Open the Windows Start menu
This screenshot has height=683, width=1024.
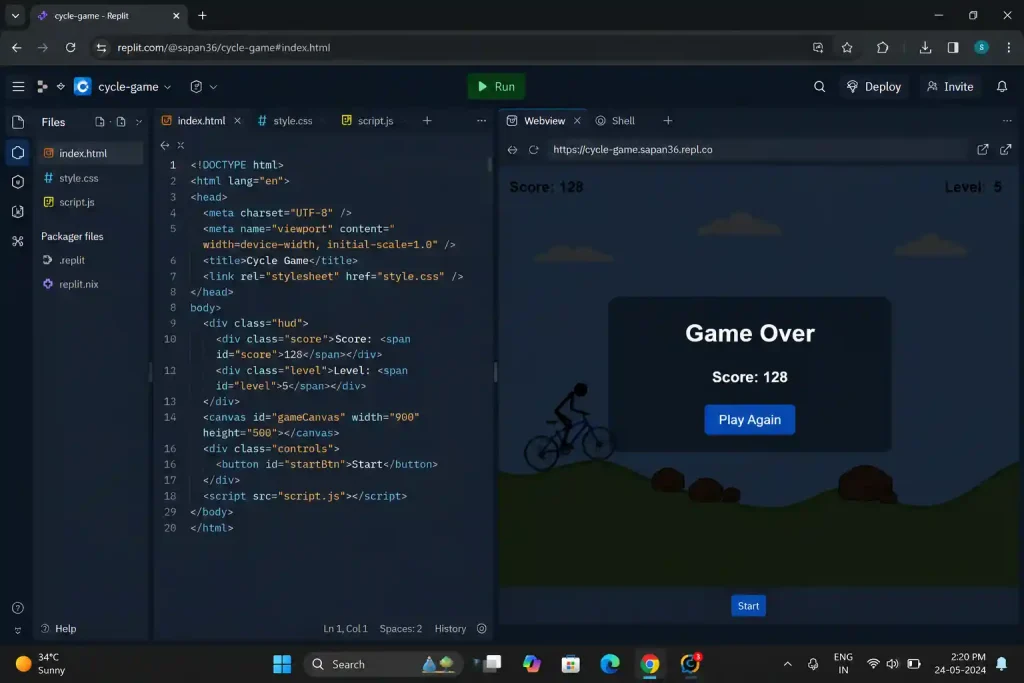pos(282,664)
